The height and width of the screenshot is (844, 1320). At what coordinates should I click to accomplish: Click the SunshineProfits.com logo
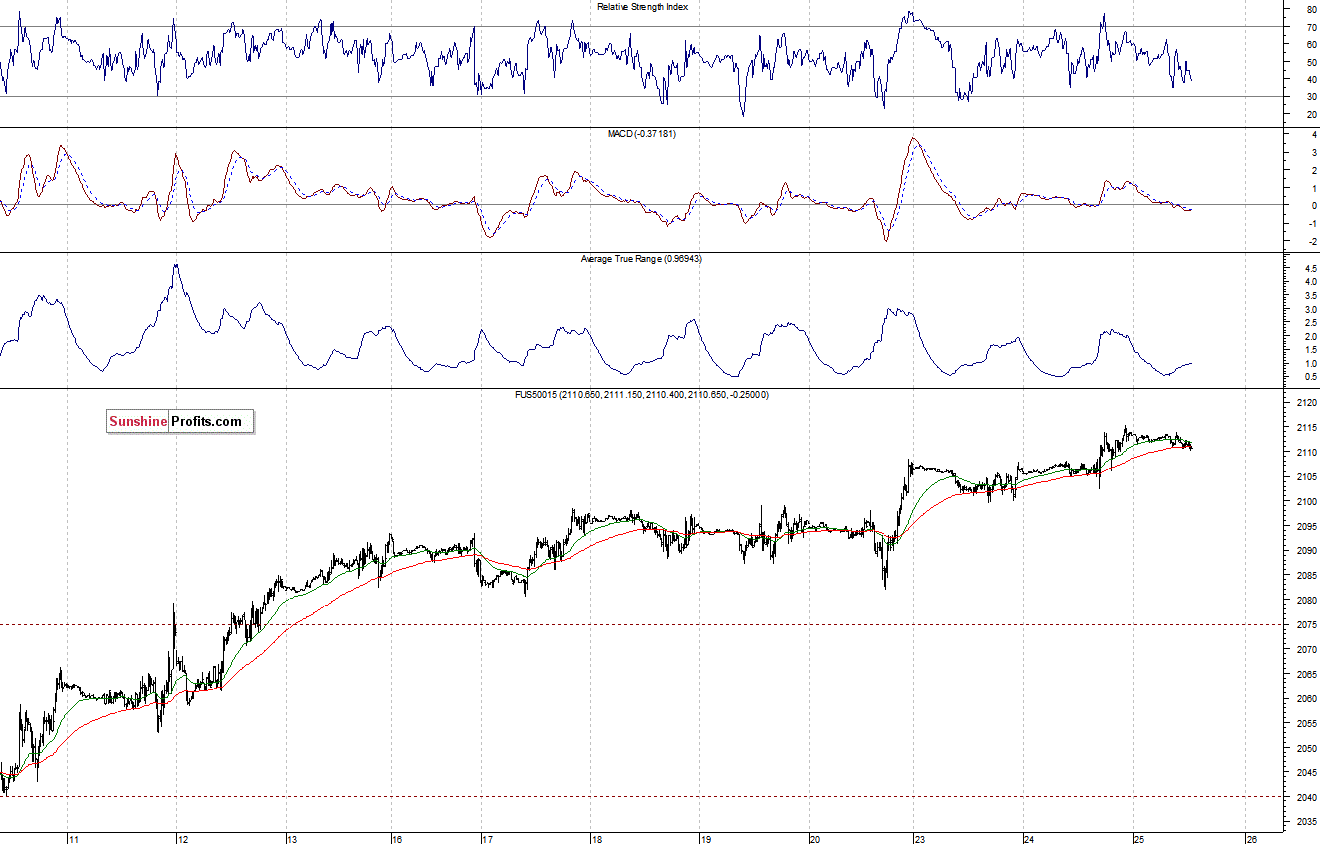180,421
